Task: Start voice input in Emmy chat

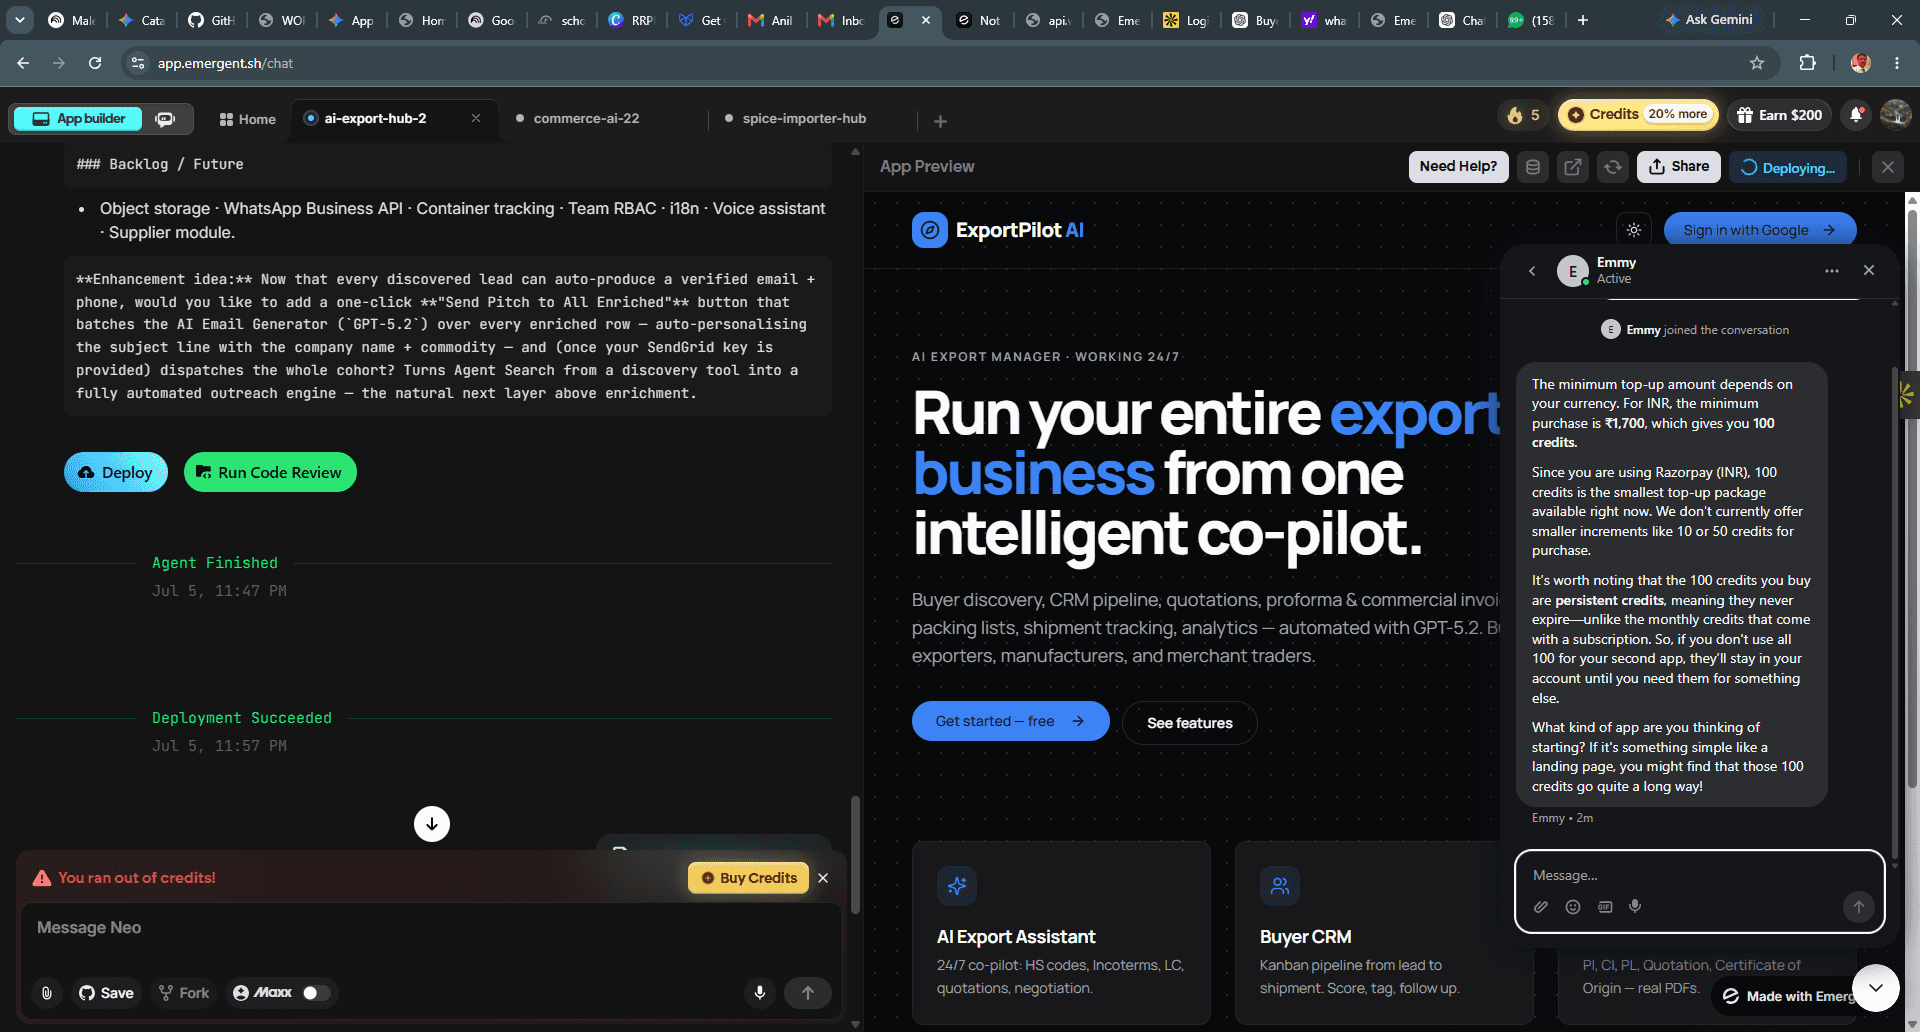Action: 1635,907
